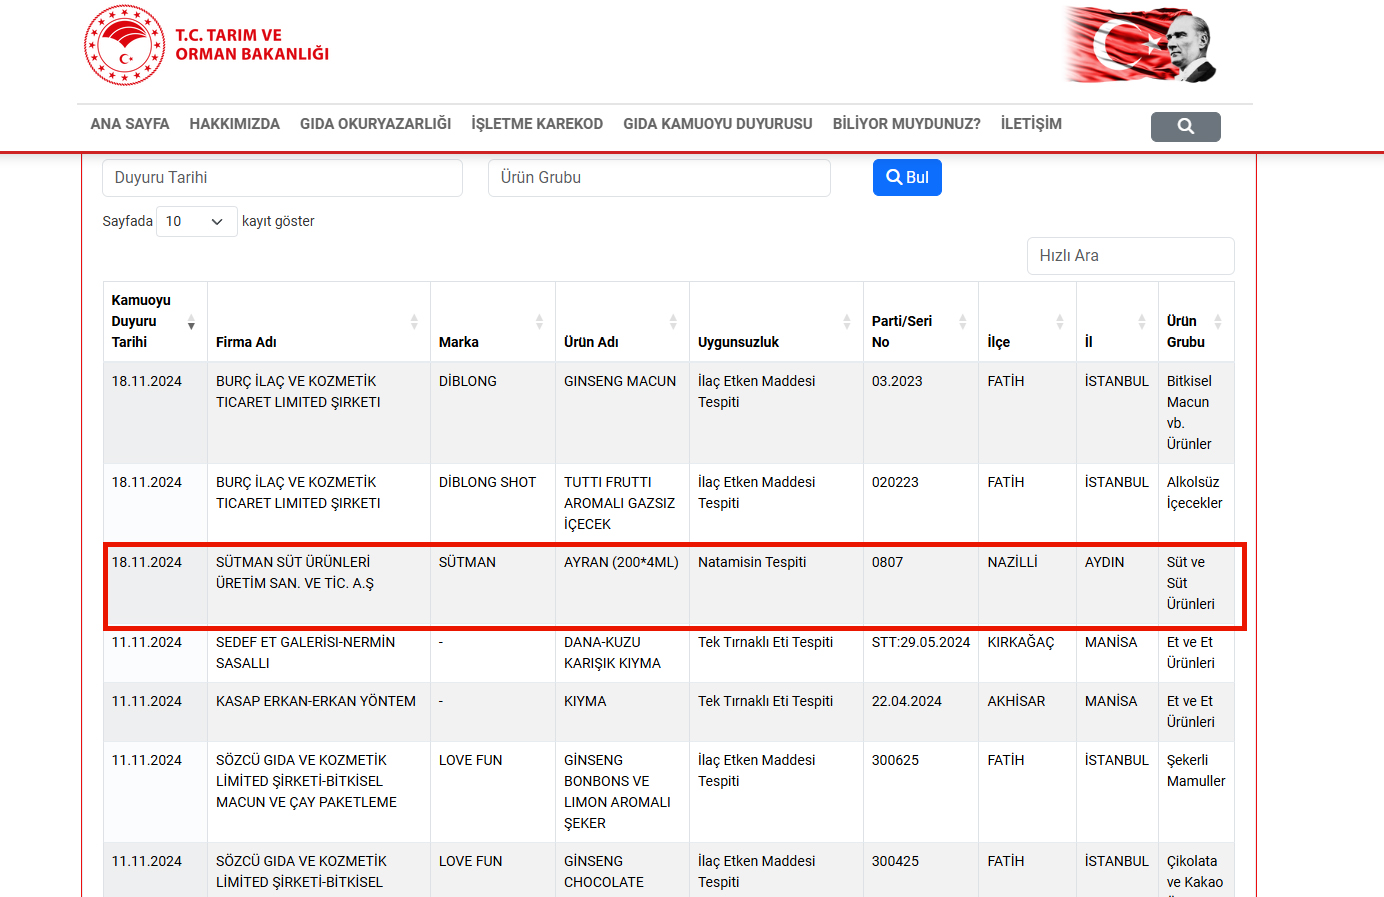This screenshot has width=1384, height=897.
Task: Sort table by Parti/Seri No column
Action: (921, 321)
